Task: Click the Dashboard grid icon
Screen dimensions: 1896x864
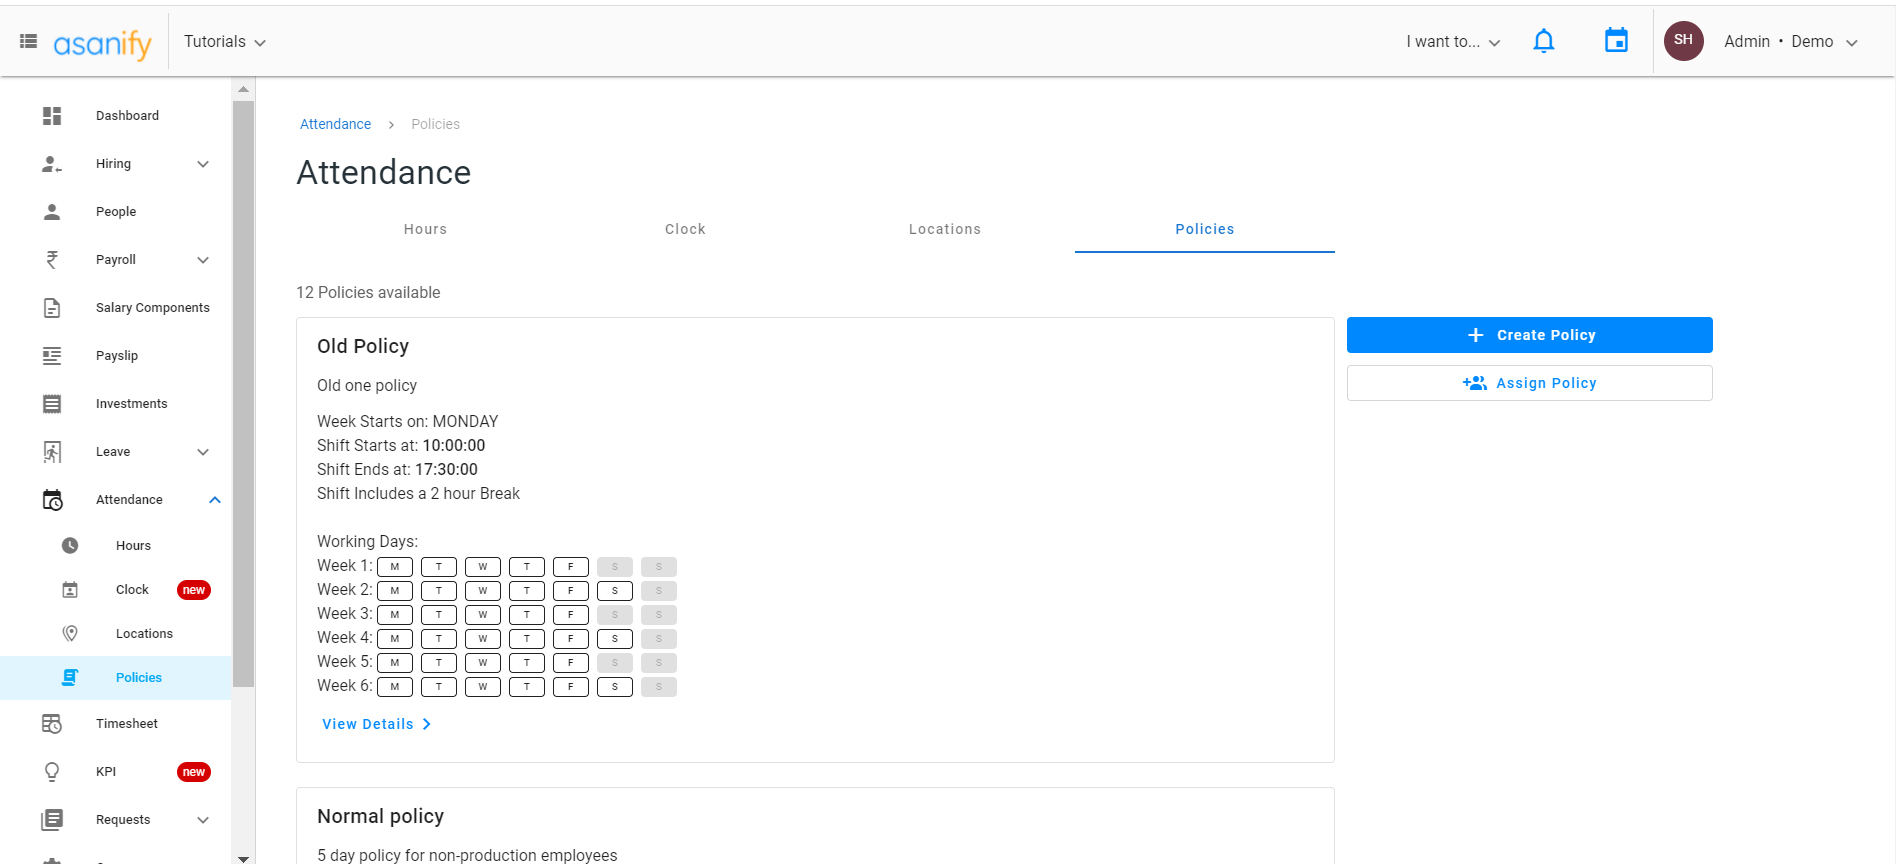Action: 52,116
